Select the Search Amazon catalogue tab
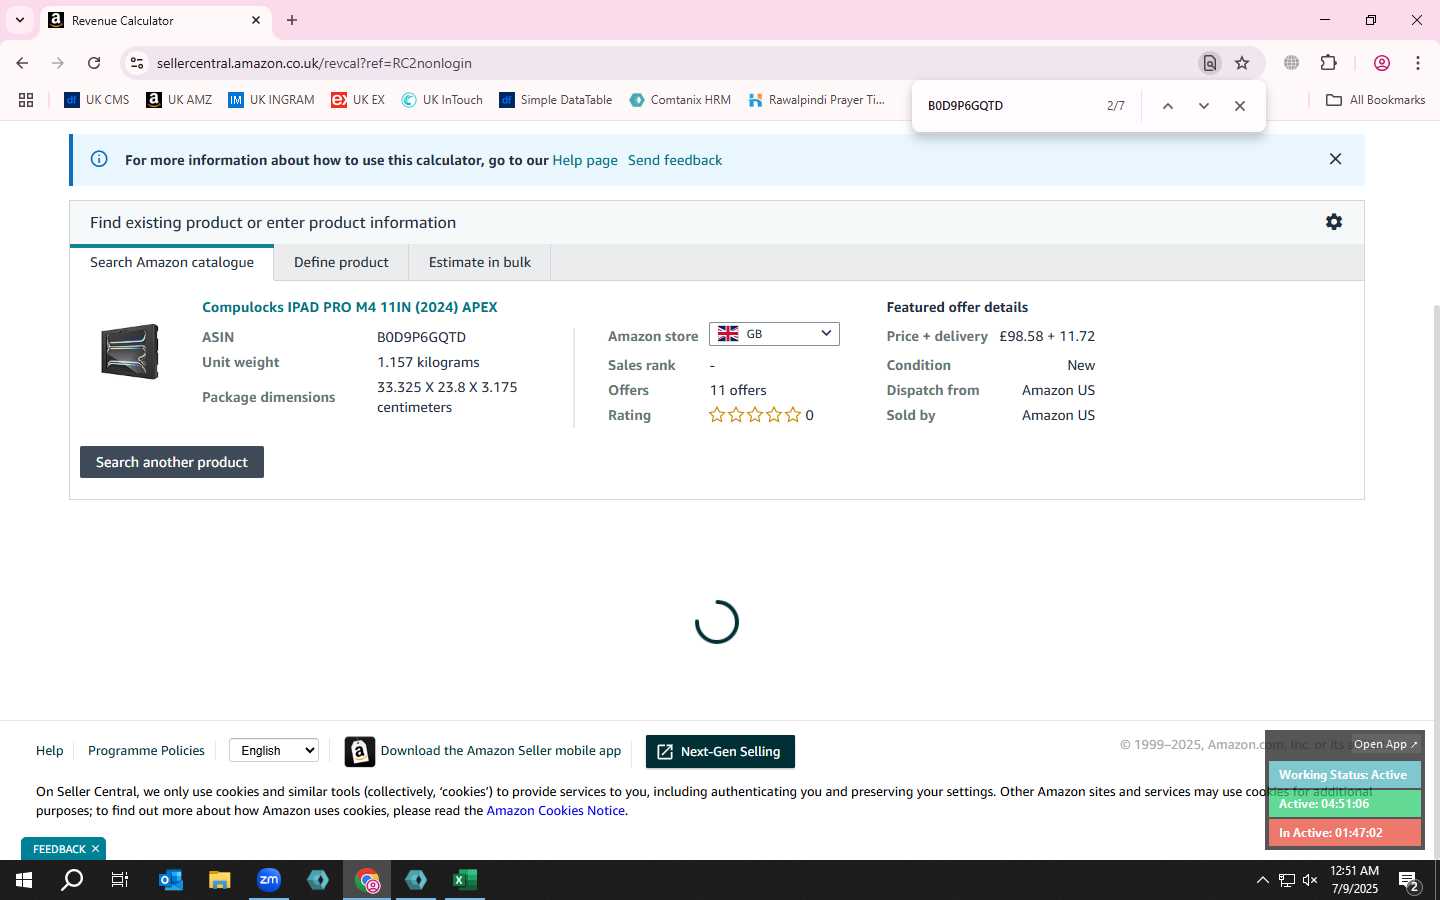Viewport: 1440px width, 900px height. click(x=172, y=262)
